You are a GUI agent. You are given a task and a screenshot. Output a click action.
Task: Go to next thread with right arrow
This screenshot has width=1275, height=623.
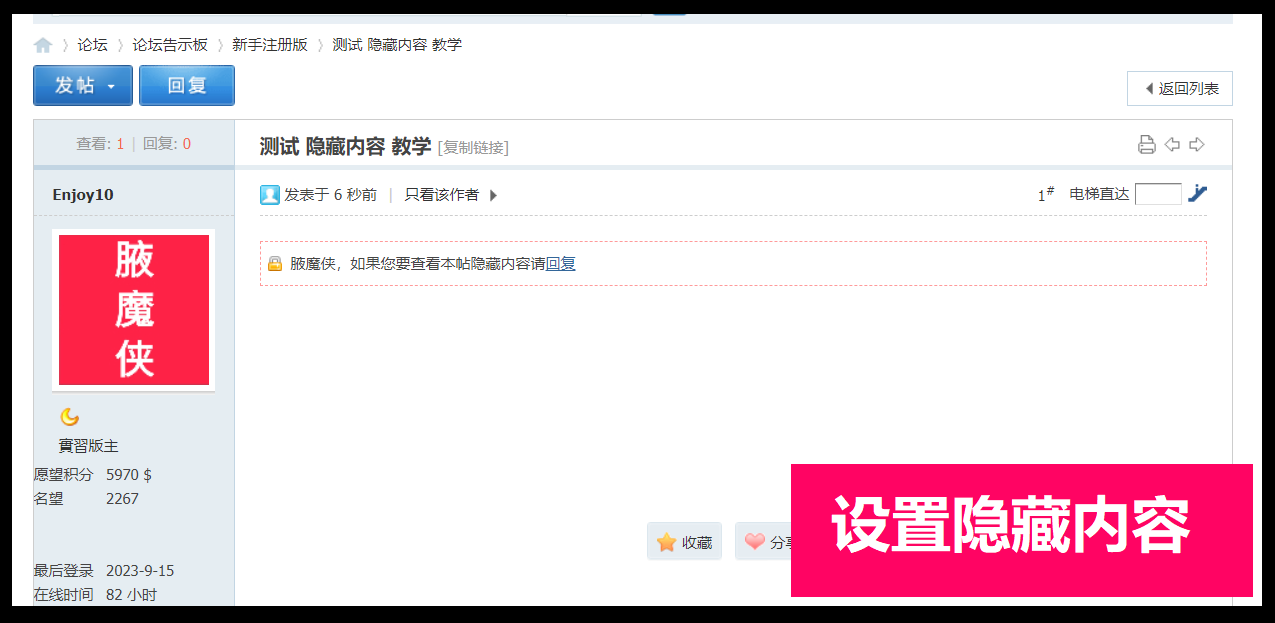coord(1197,145)
